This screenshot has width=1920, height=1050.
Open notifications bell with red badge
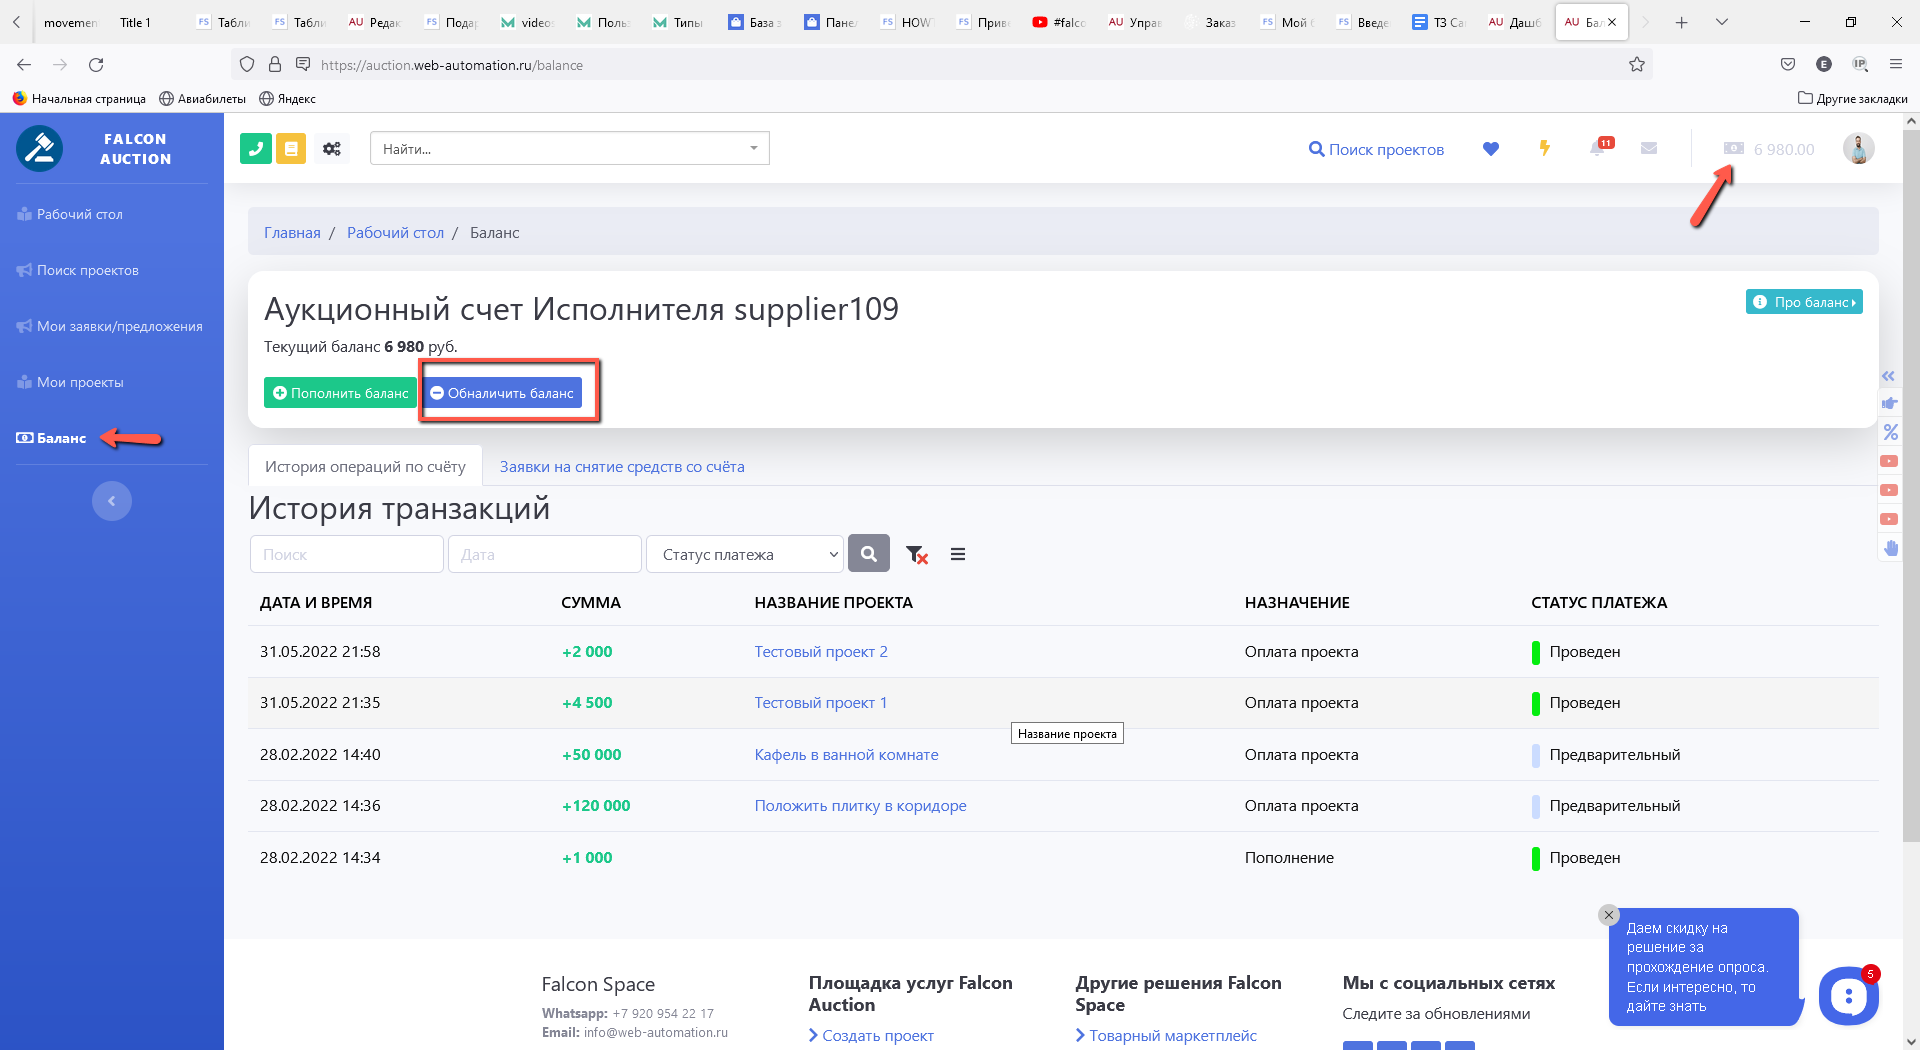point(1599,149)
